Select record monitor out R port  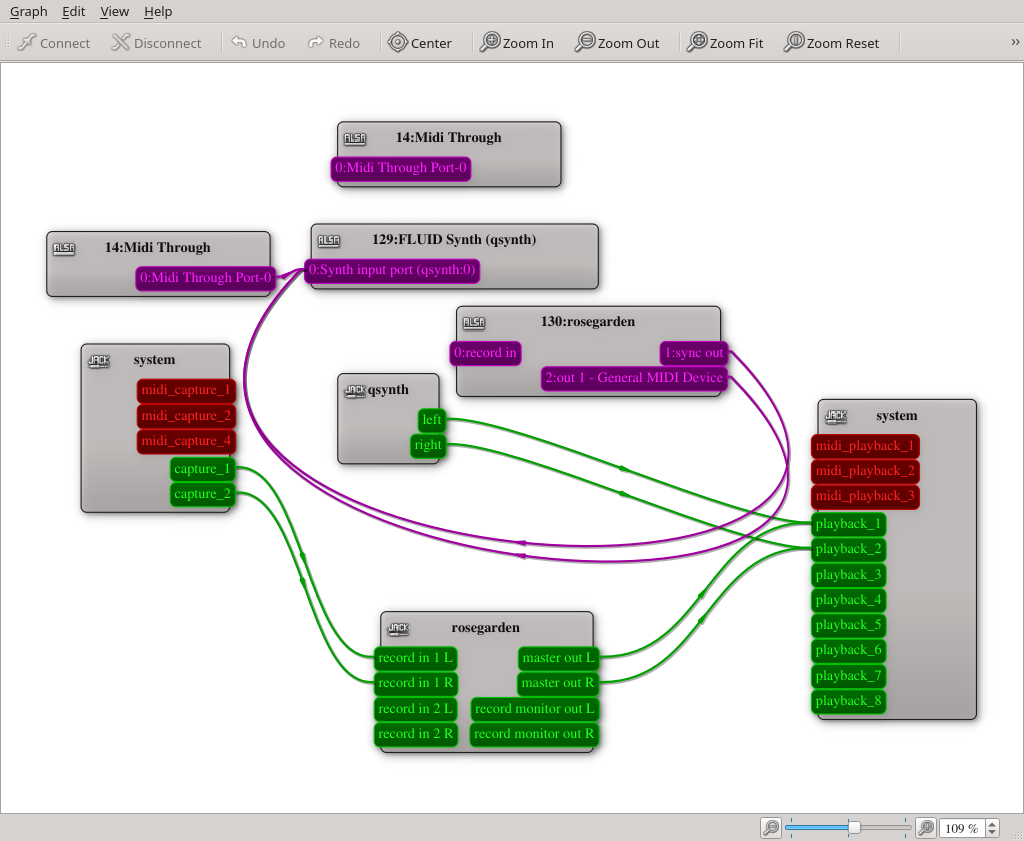534,734
